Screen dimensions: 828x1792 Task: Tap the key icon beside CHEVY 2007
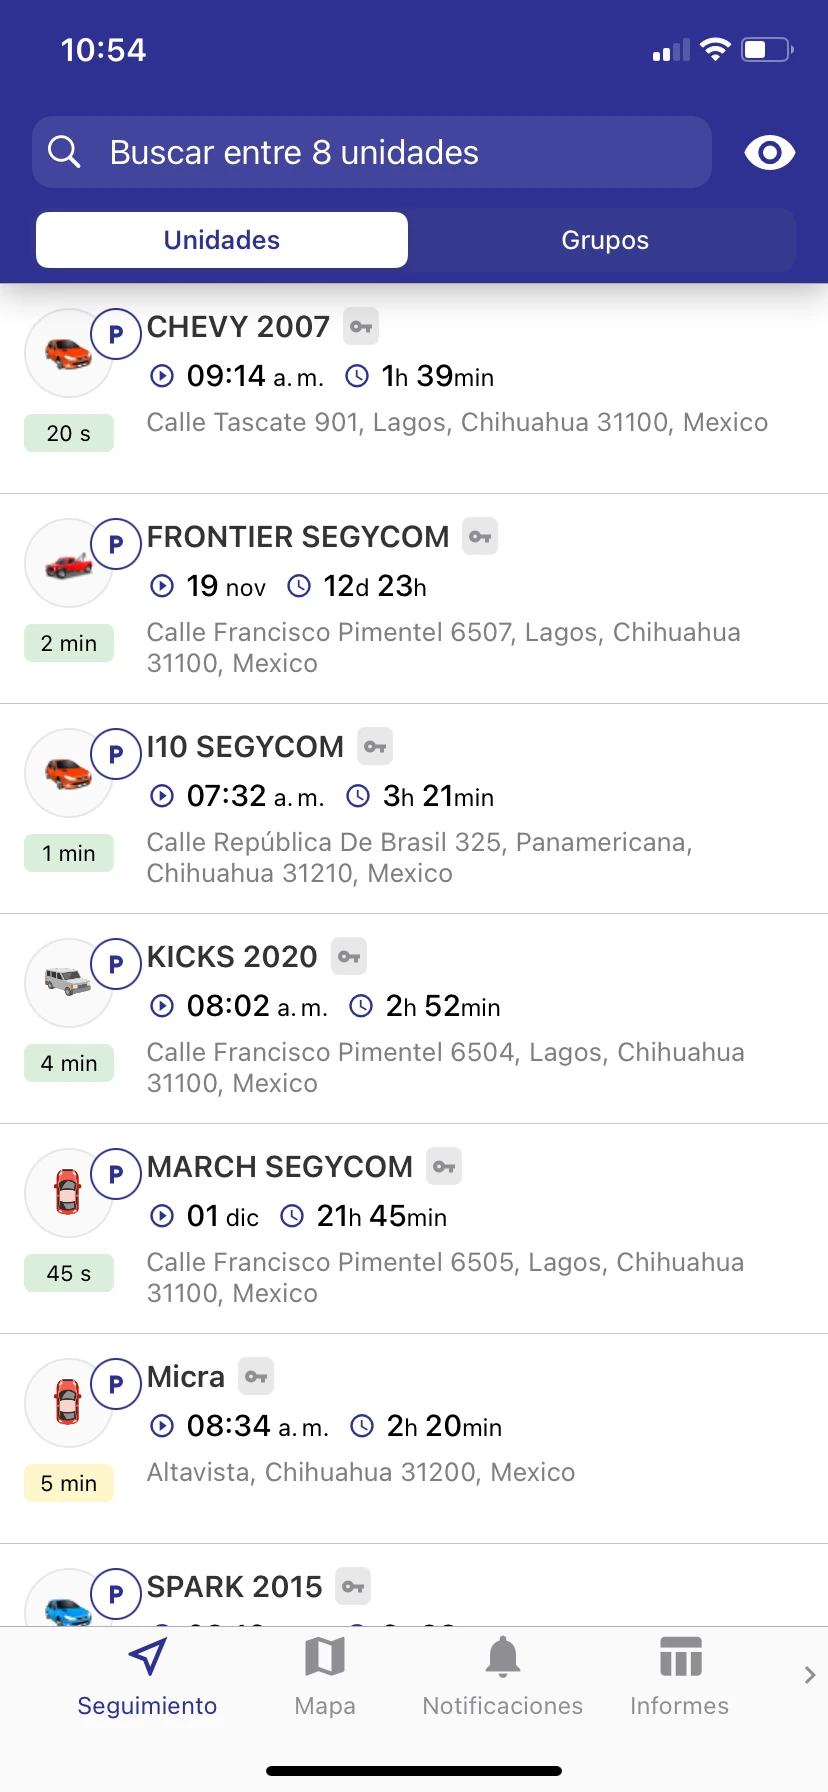coord(361,327)
